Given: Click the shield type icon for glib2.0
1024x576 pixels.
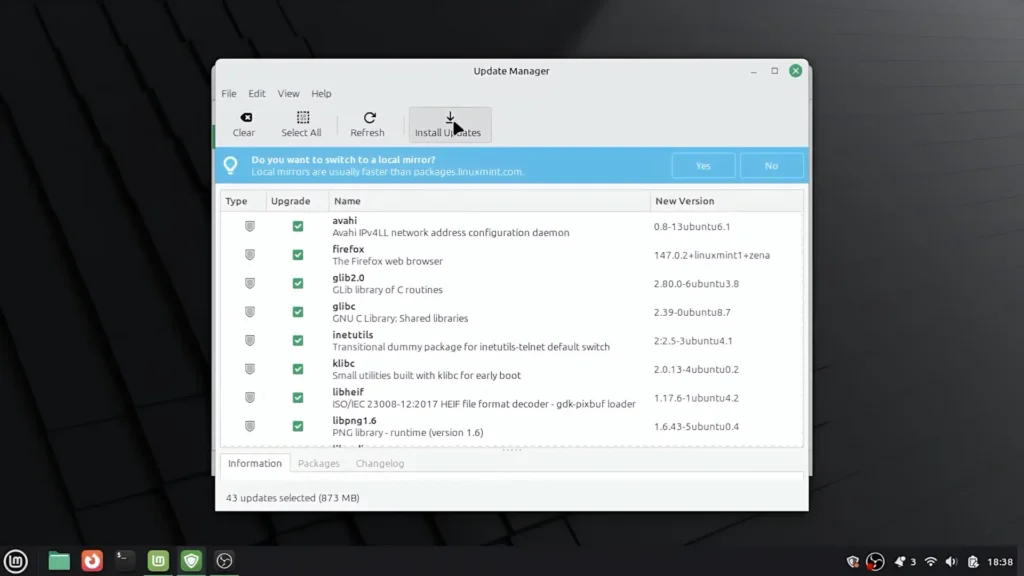Looking at the screenshot, I should pyautogui.click(x=249, y=283).
